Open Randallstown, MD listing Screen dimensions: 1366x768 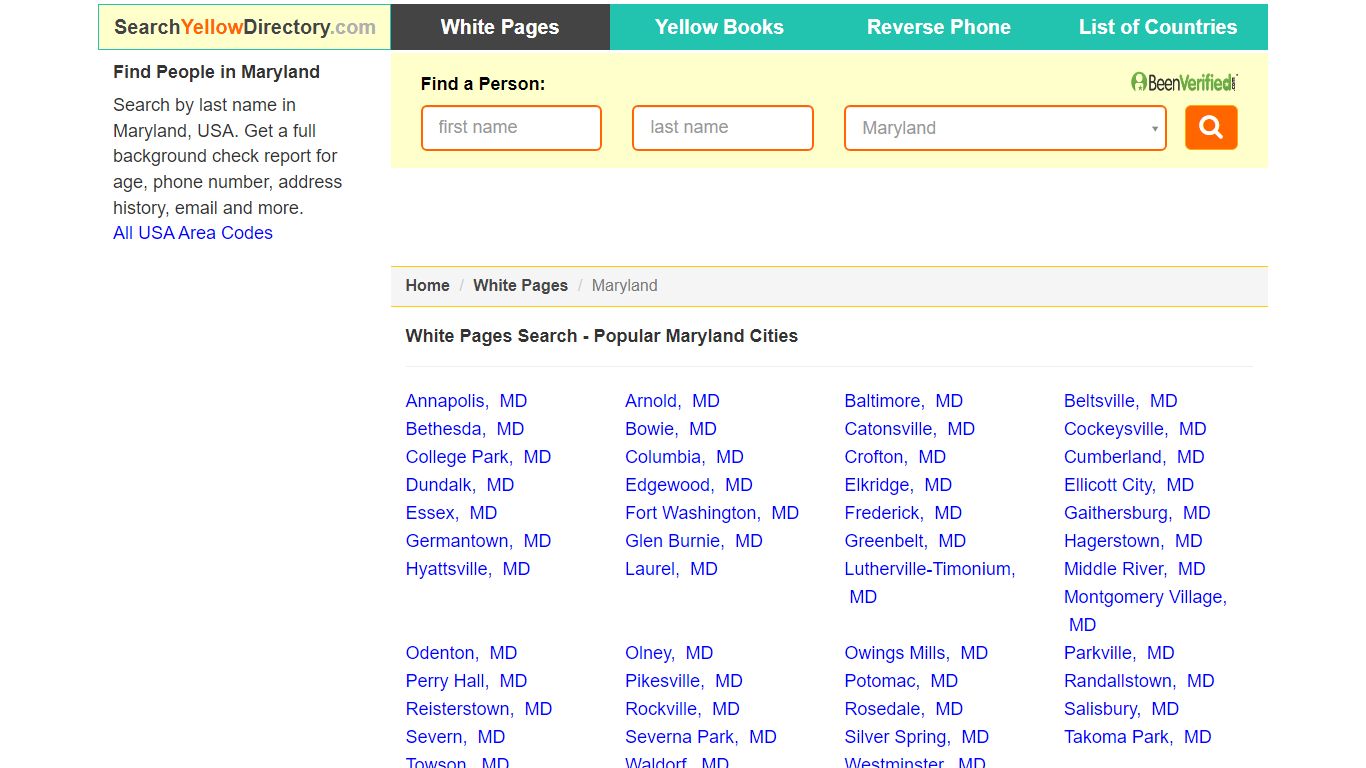(x=1139, y=681)
